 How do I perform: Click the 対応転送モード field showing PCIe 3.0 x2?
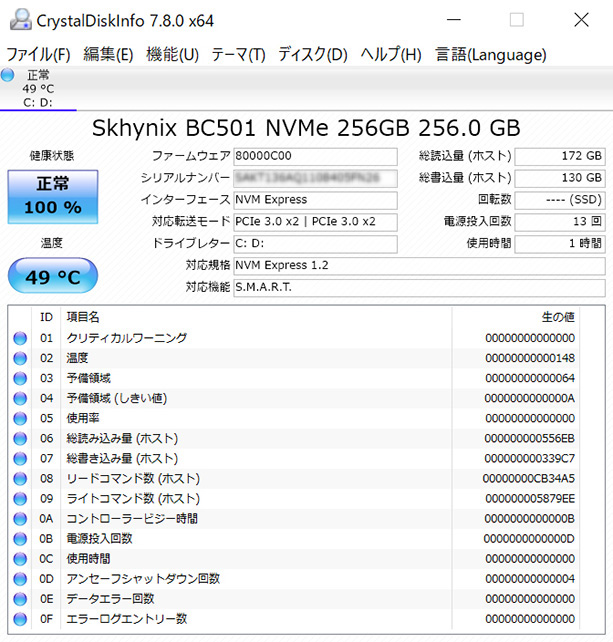tap(315, 222)
